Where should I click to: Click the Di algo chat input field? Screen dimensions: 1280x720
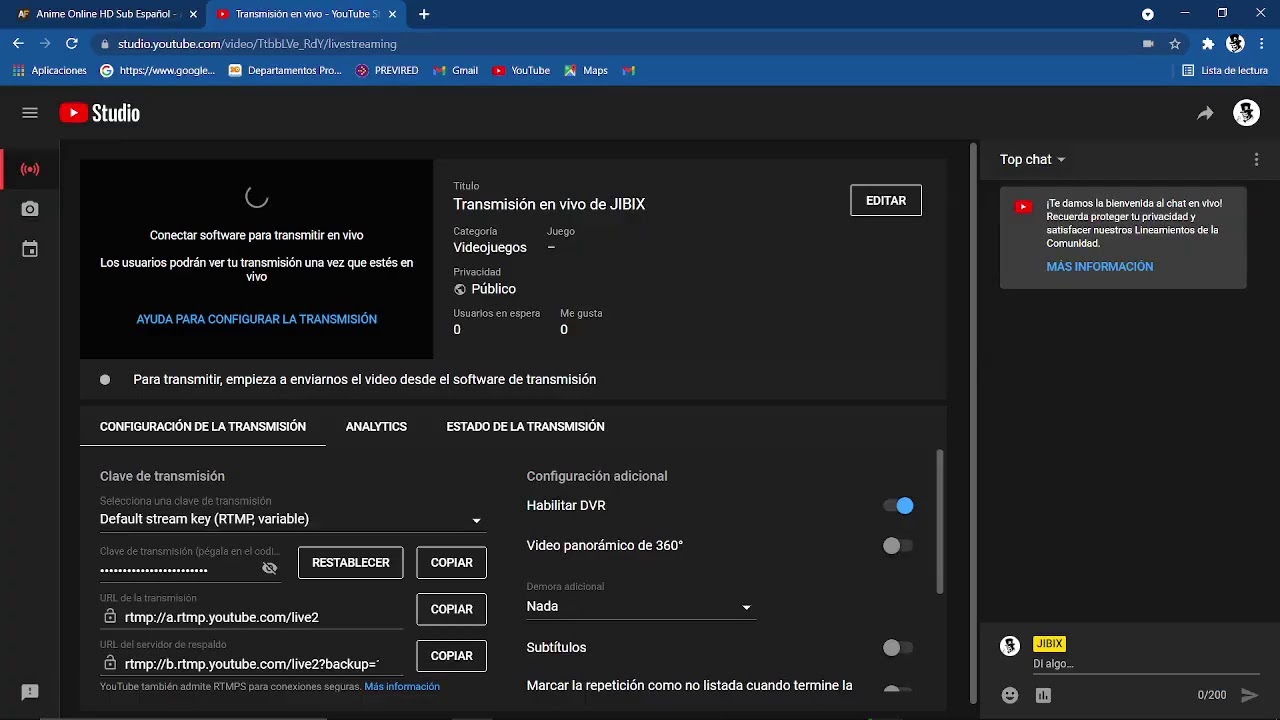pos(1146,664)
